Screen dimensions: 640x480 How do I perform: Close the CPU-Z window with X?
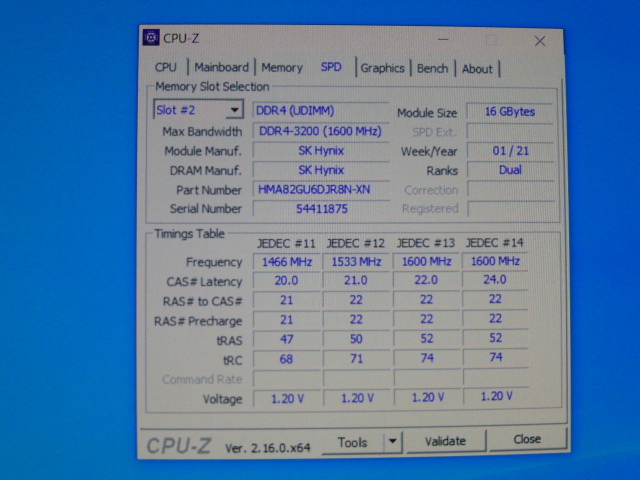coord(540,41)
